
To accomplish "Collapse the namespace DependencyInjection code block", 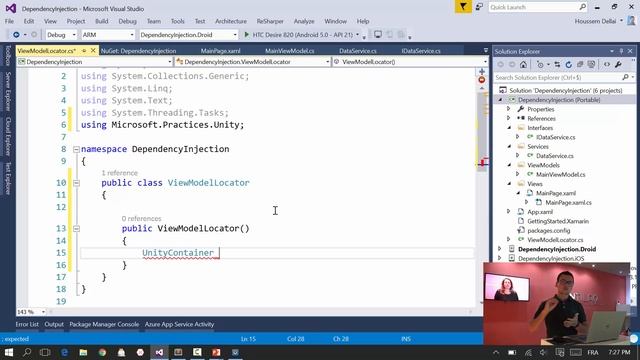I will (x=76, y=149).
